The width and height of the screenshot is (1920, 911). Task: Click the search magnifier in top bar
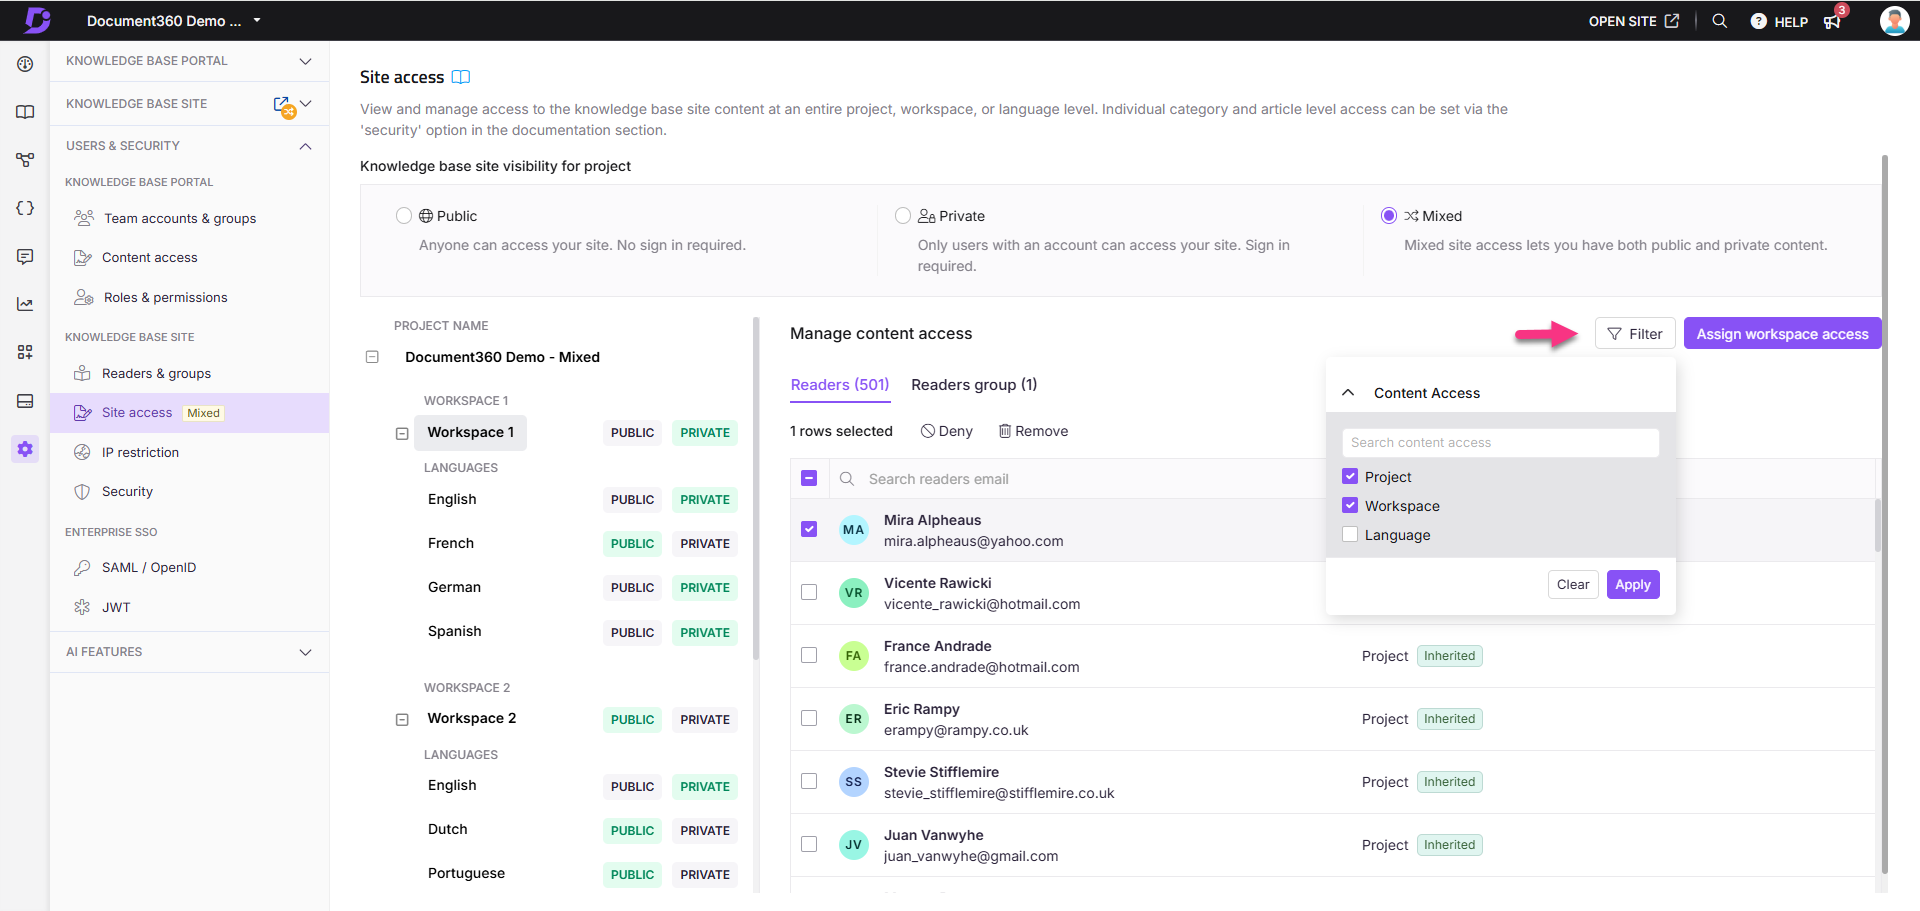(x=1719, y=21)
